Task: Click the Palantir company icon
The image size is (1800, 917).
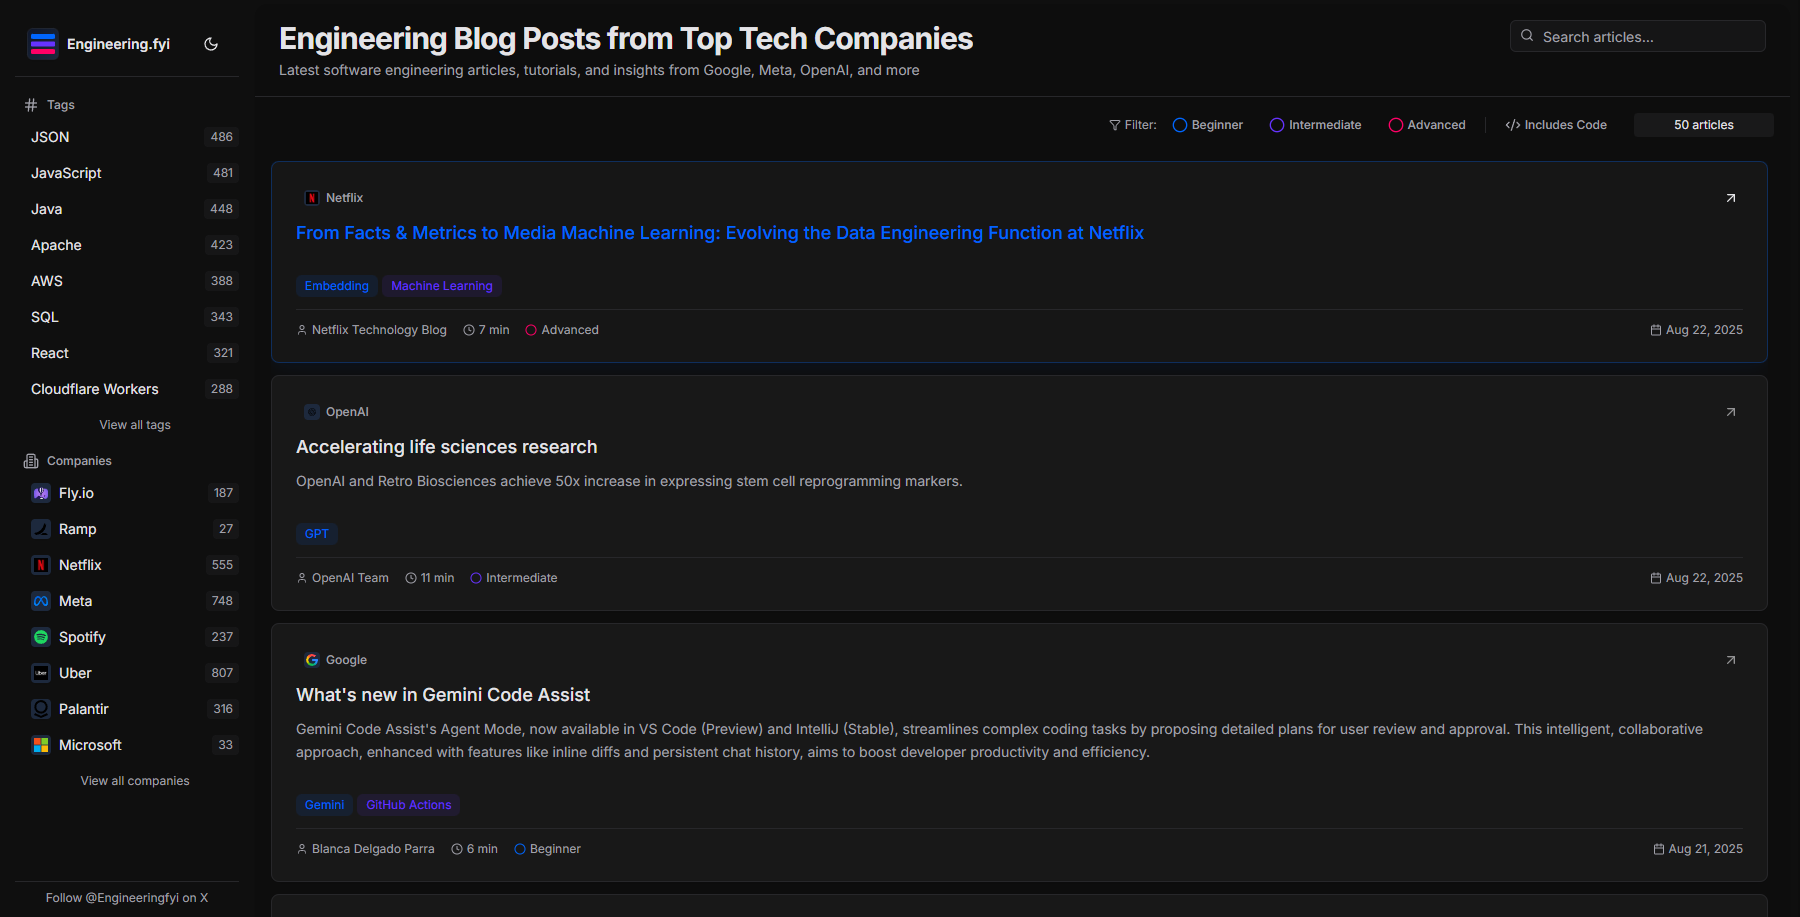Action: (41, 709)
